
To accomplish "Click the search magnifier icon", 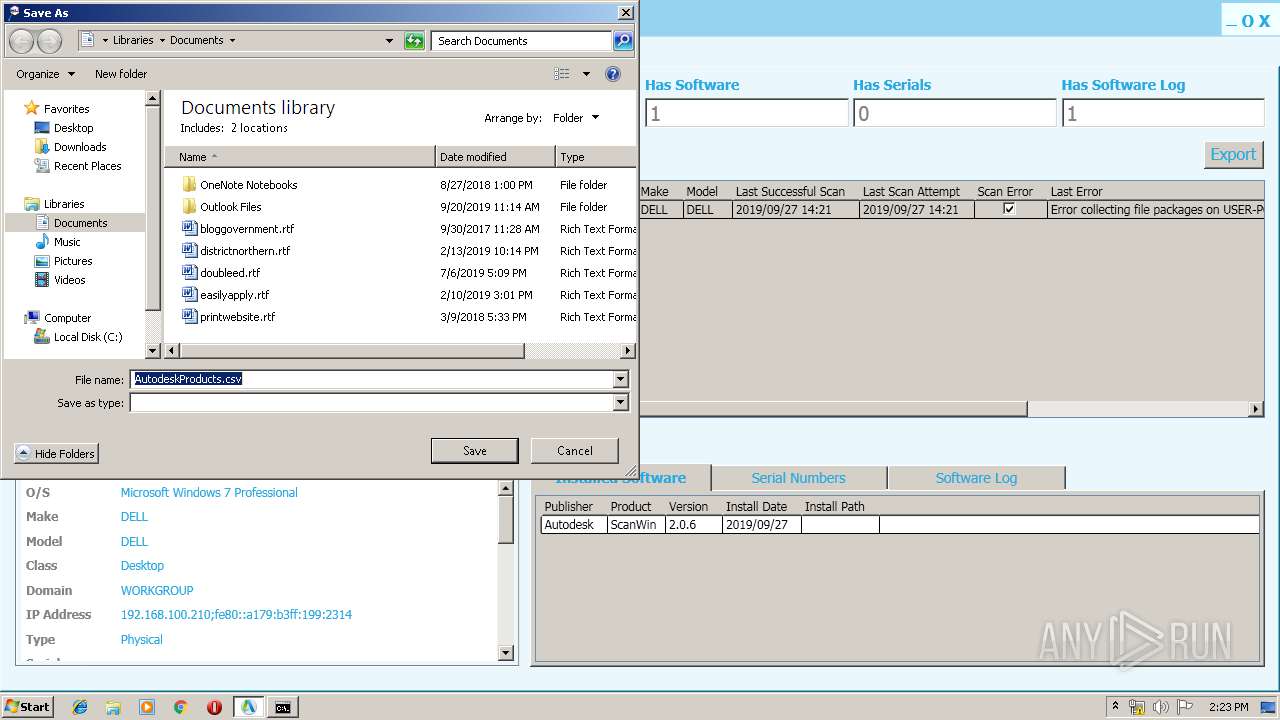I will tap(623, 41).
